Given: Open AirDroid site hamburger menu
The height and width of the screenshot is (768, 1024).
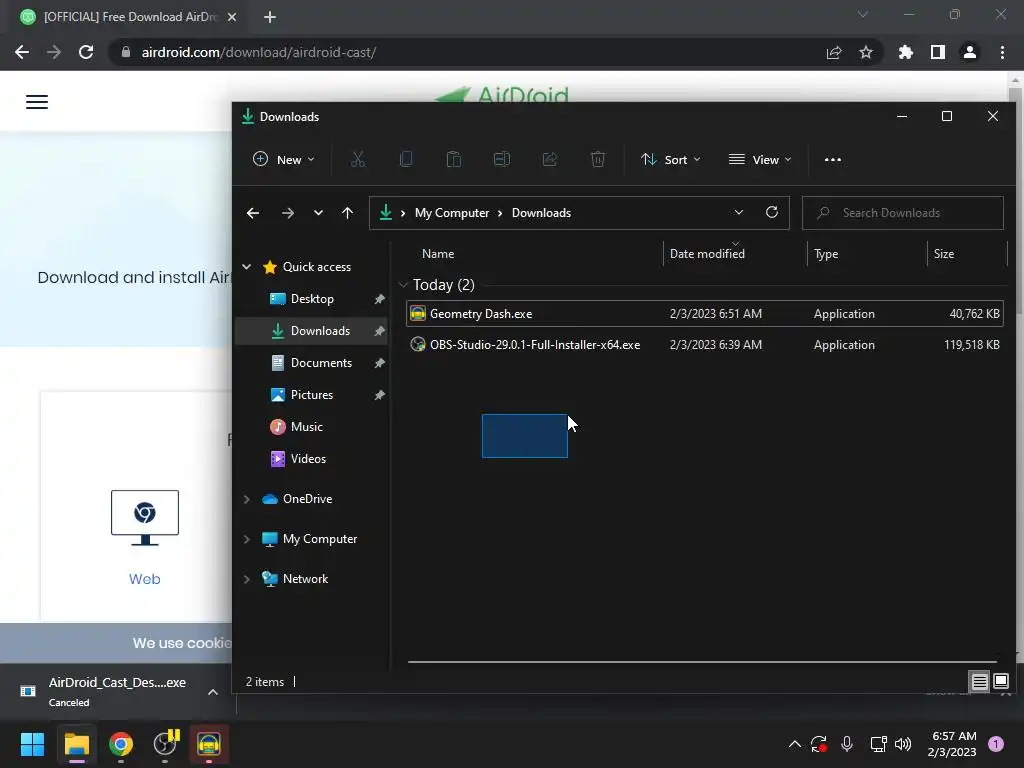Looking at the screenshot, I should [x=37, y=102].
